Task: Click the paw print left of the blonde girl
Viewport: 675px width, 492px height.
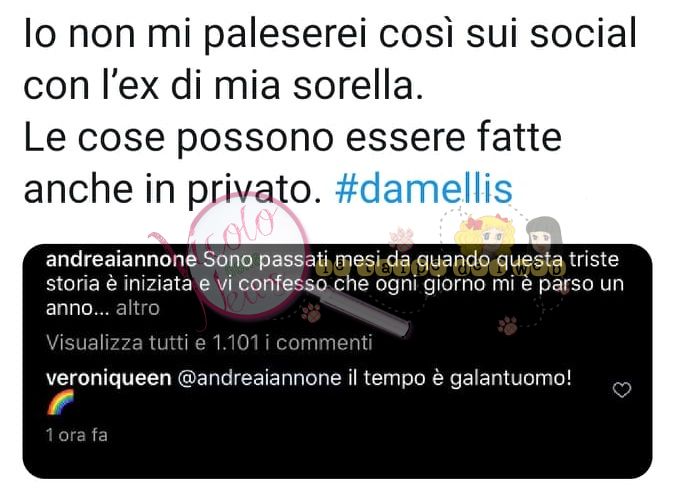Action: [402, 239]
